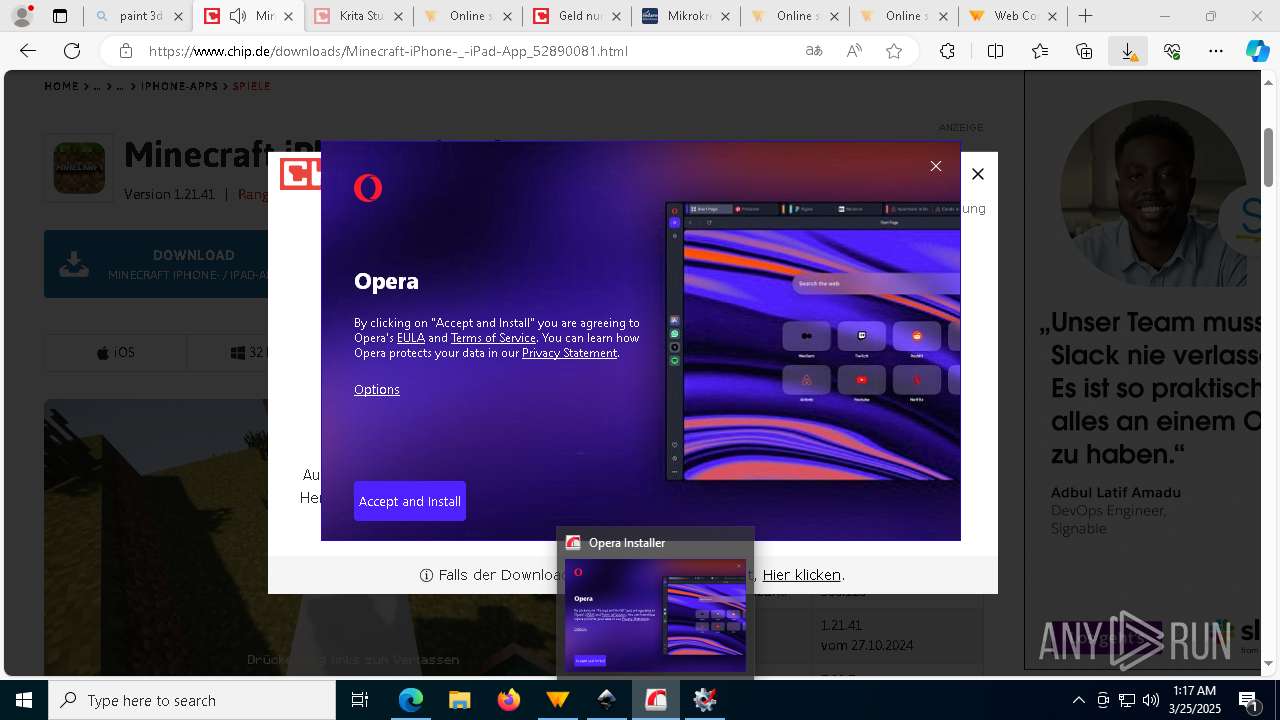This screenshot has height=720, width=1280.
Task: Click the red Opera logo in installer
Action: point(368,188)
